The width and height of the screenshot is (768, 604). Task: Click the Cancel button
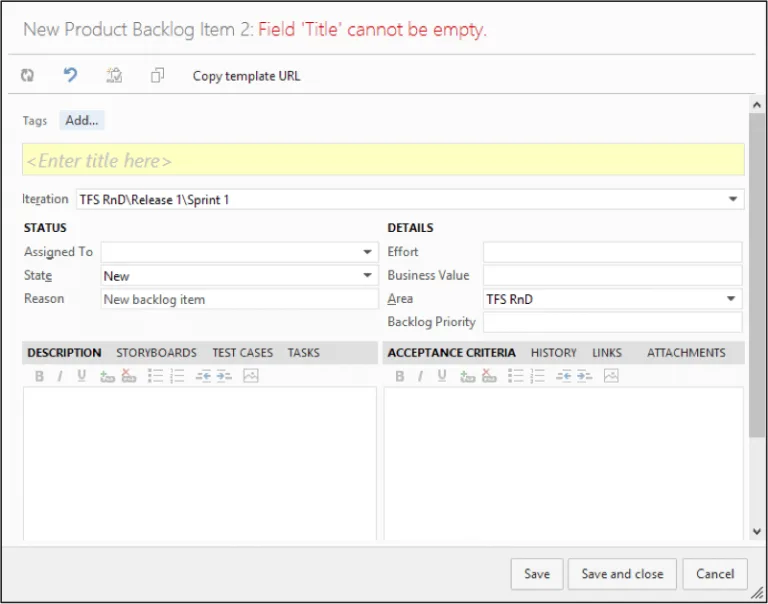(715, 574)
